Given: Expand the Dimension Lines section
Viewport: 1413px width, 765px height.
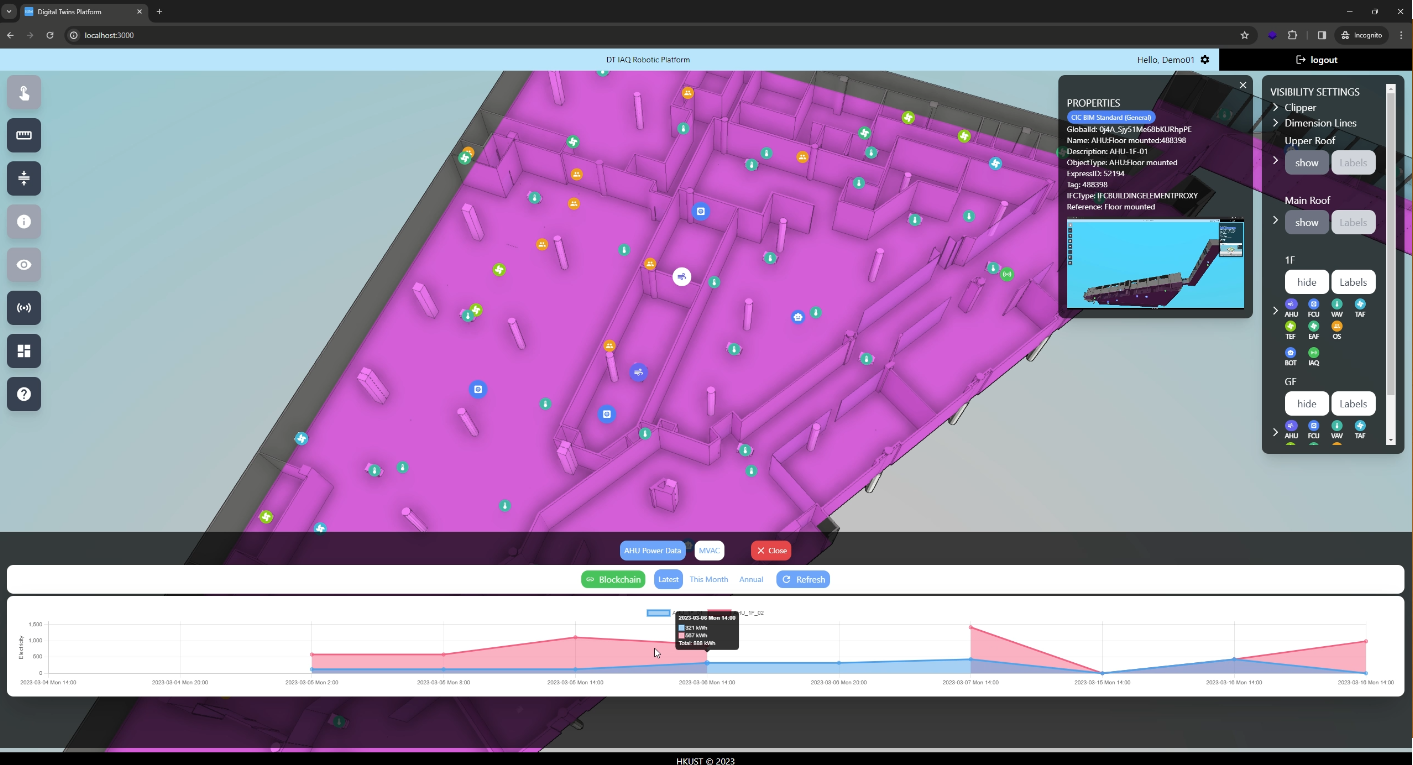Looking at the screenshot, I should (1276, 123).
